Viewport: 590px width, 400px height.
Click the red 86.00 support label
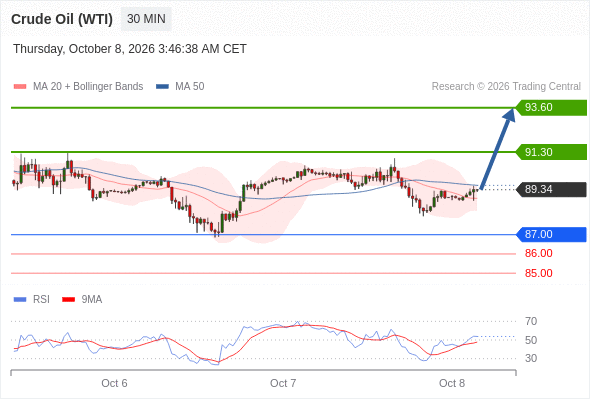tap(538, 254)
